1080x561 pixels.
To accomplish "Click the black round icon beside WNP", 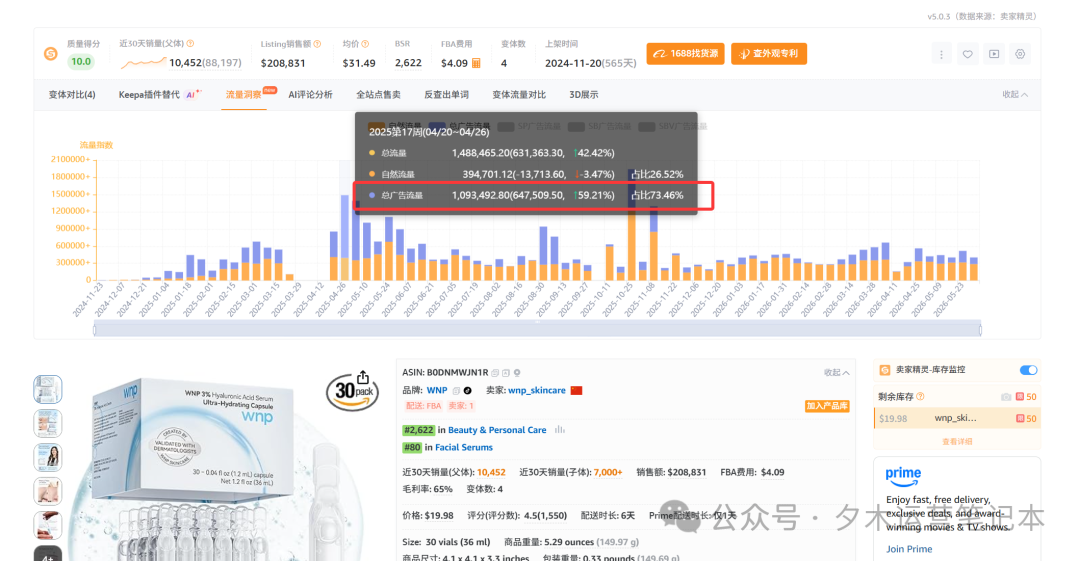I will tap(468, 391).
